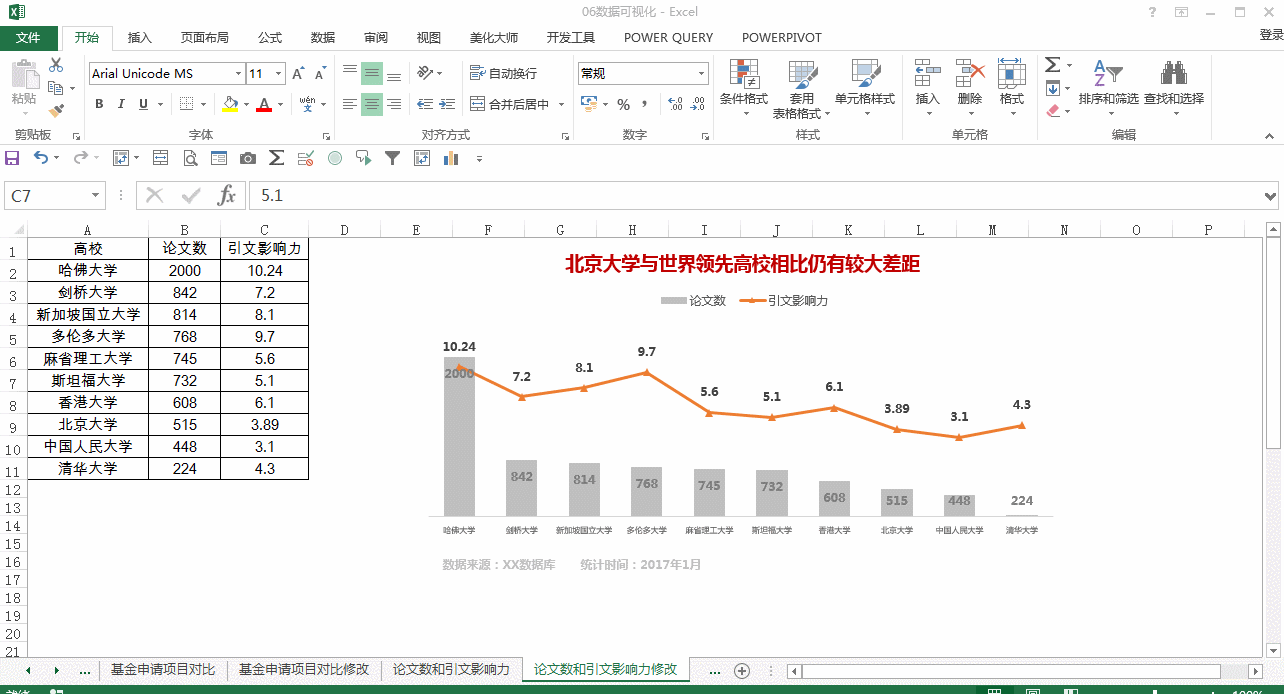Click the red font color A swatch
Viewport: 1284px width, 694px height.
pos(264,104)
